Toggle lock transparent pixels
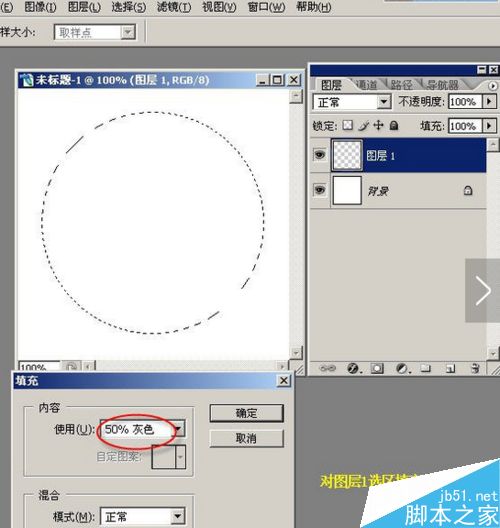Image resolution: width=500 pixels, height=528 pixels. [x=347, y=126]
